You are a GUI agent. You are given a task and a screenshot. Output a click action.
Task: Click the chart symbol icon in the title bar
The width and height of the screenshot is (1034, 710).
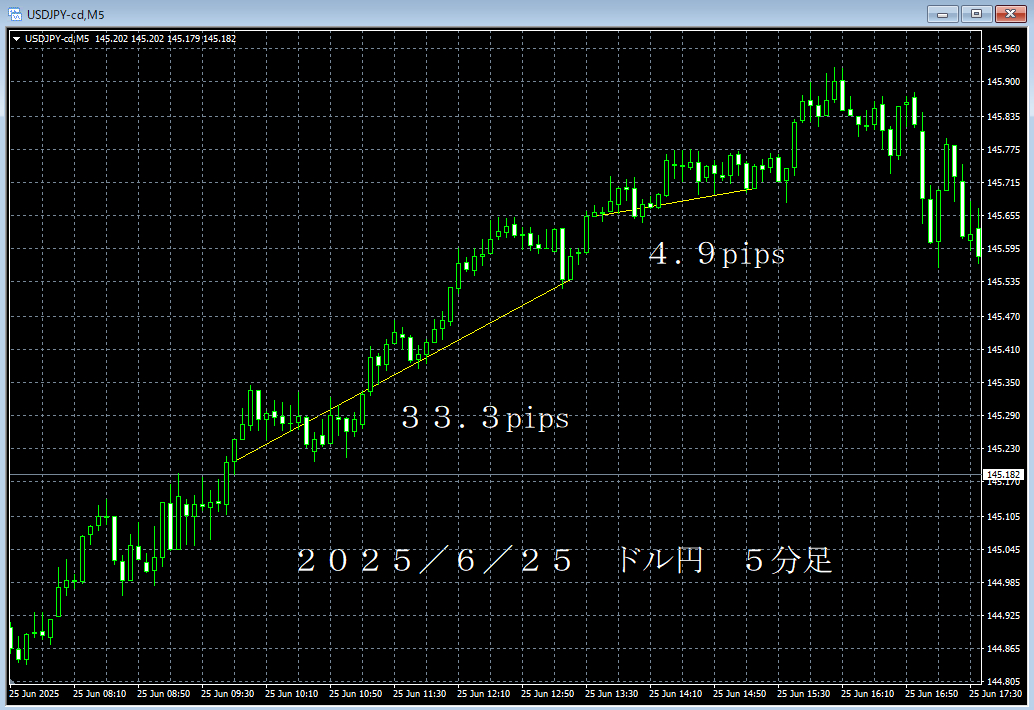coord(15,14)
